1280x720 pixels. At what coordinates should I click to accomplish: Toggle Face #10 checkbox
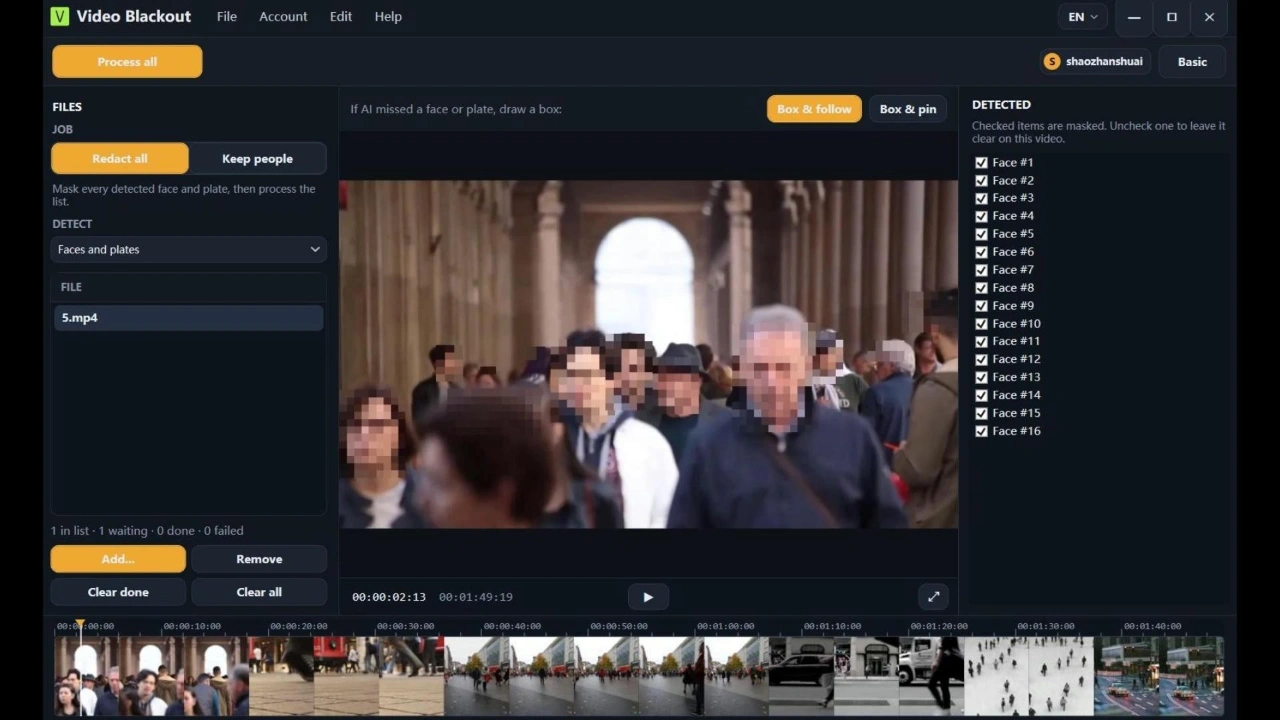pyautogui.click(x=981, y=324)
